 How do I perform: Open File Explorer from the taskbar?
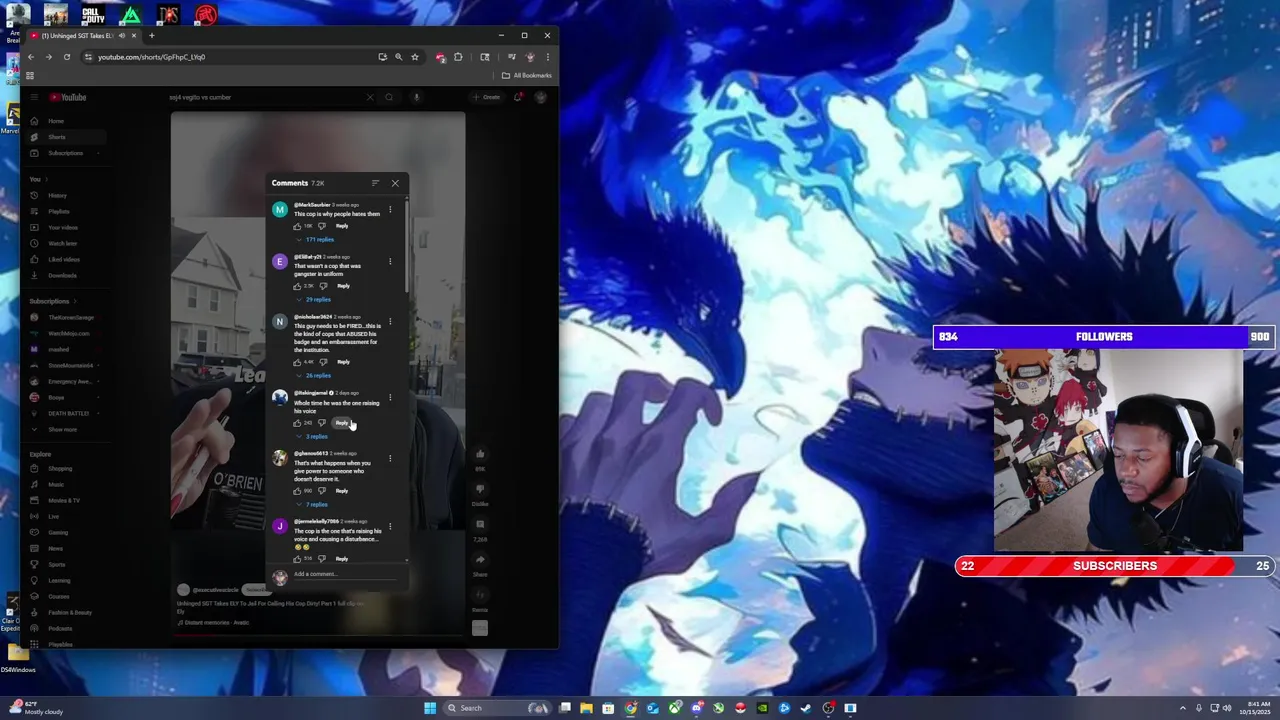click(x=587, y=708)
